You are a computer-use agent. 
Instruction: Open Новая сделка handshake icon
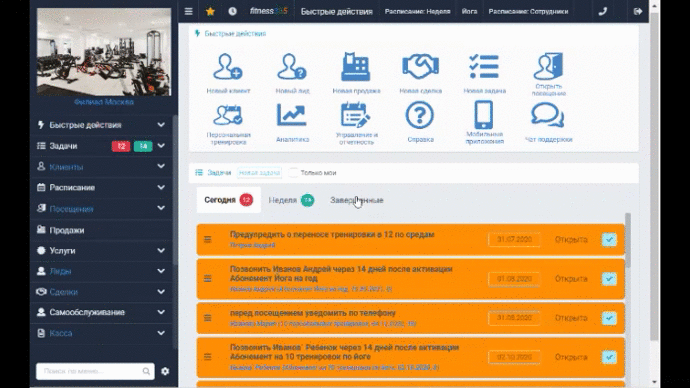click(420, 67)
